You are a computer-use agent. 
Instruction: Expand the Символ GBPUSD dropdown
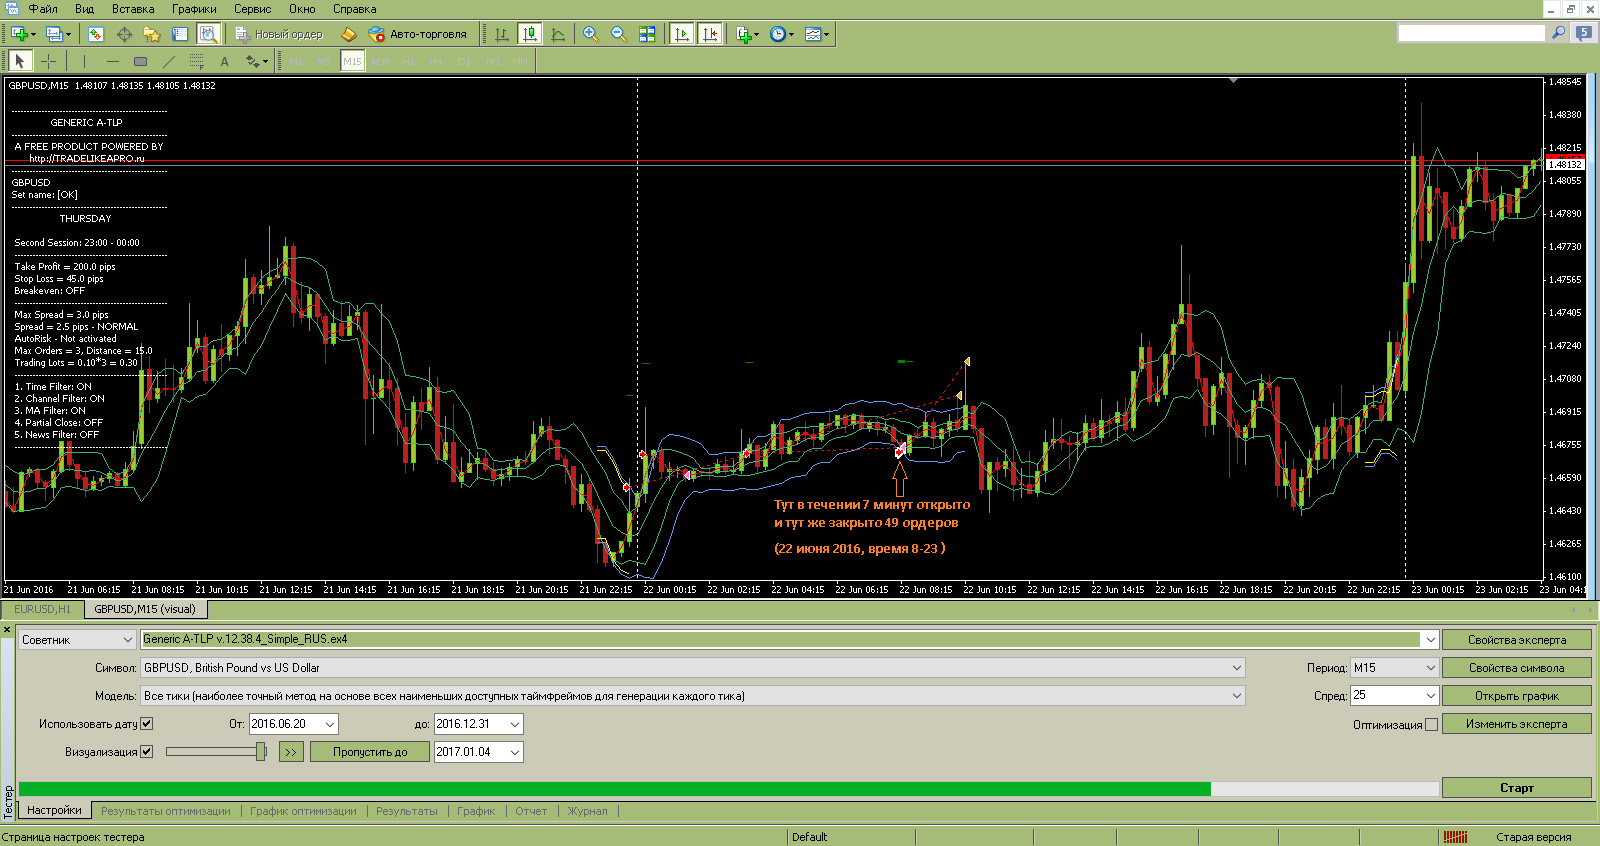(x=1236, y=668)
